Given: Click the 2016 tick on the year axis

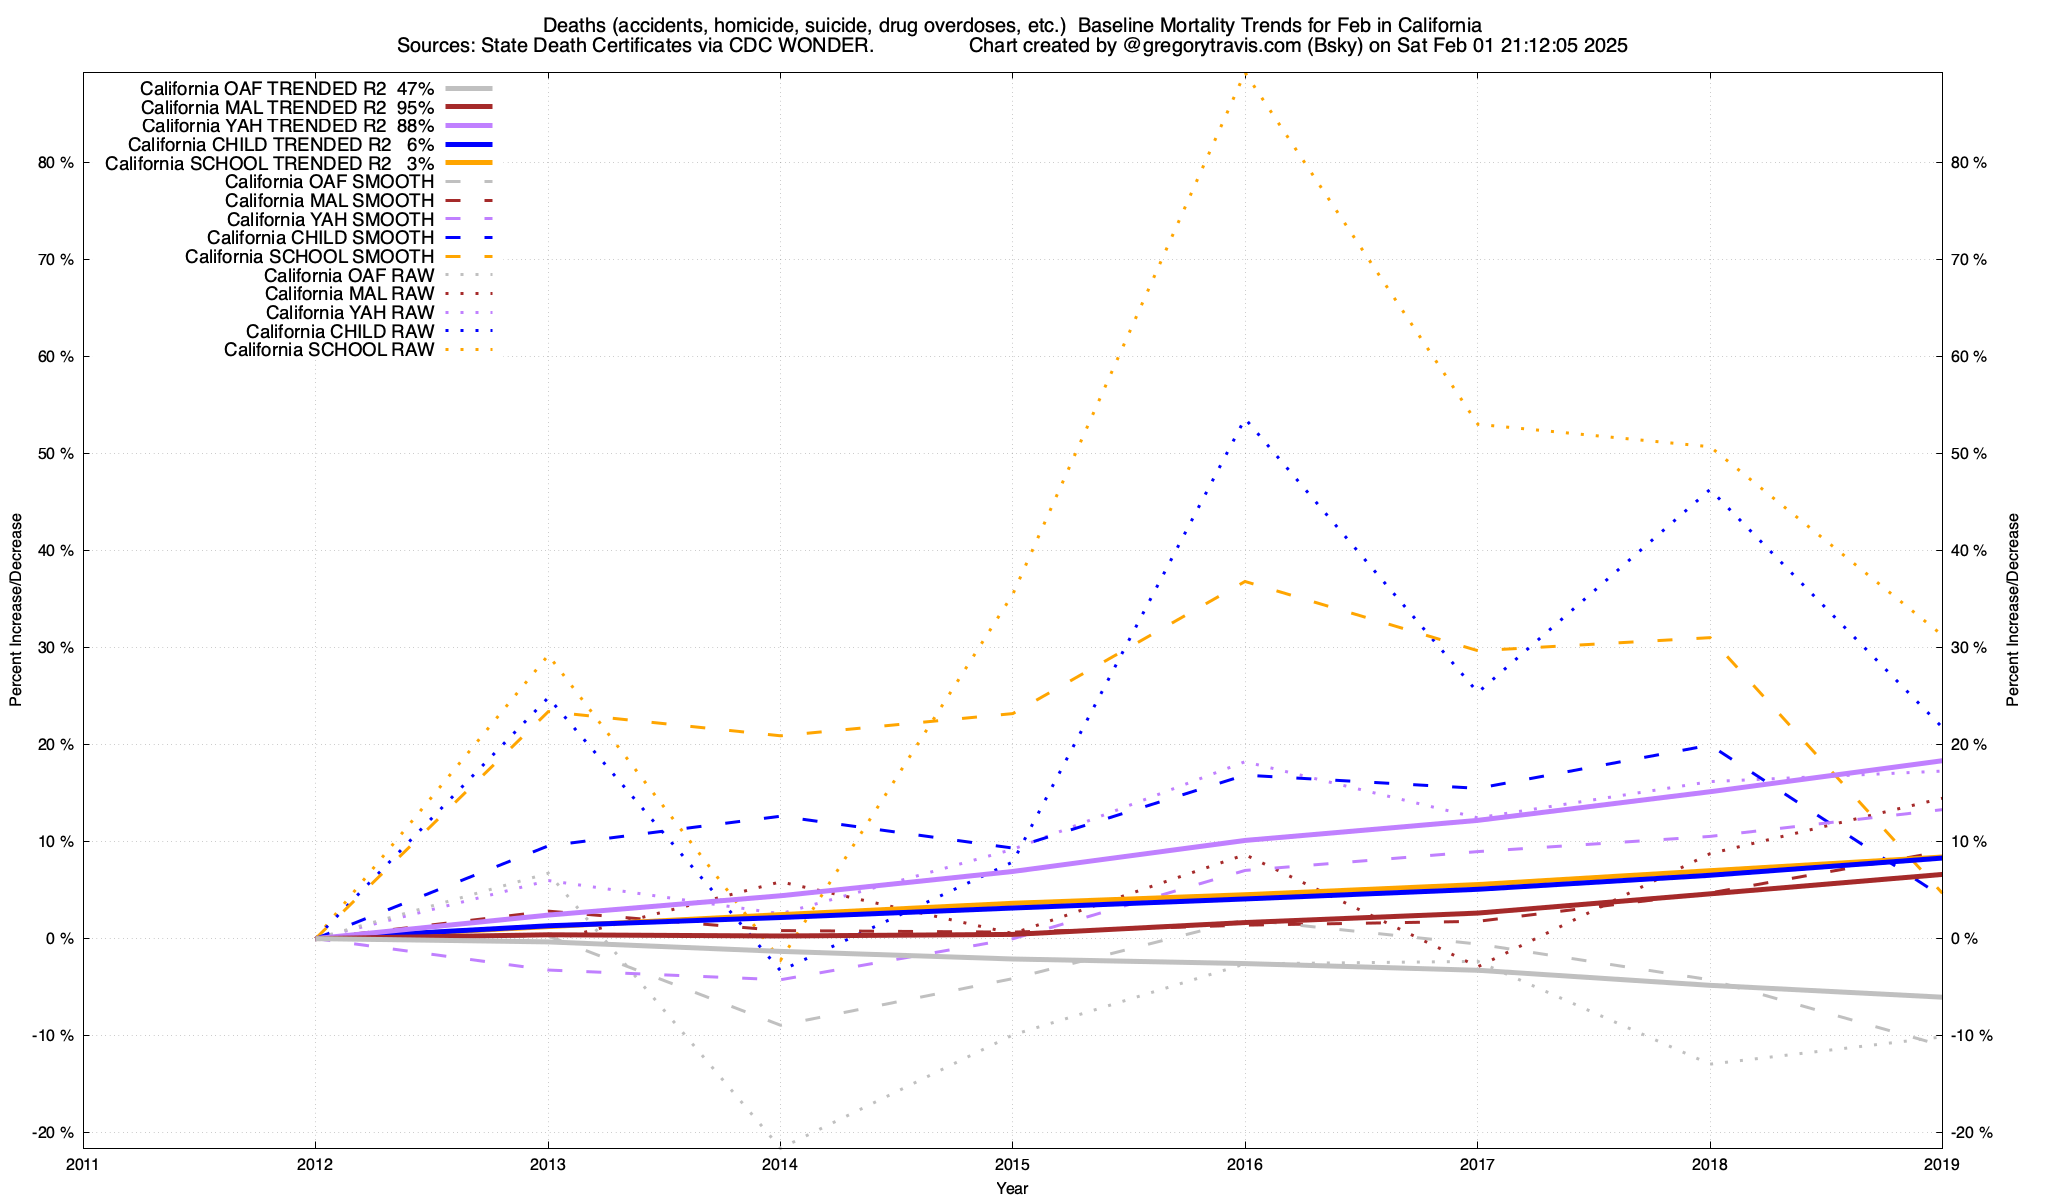Looking at the screenshot, I should pyautogui.click(x=1244, y=1164).
